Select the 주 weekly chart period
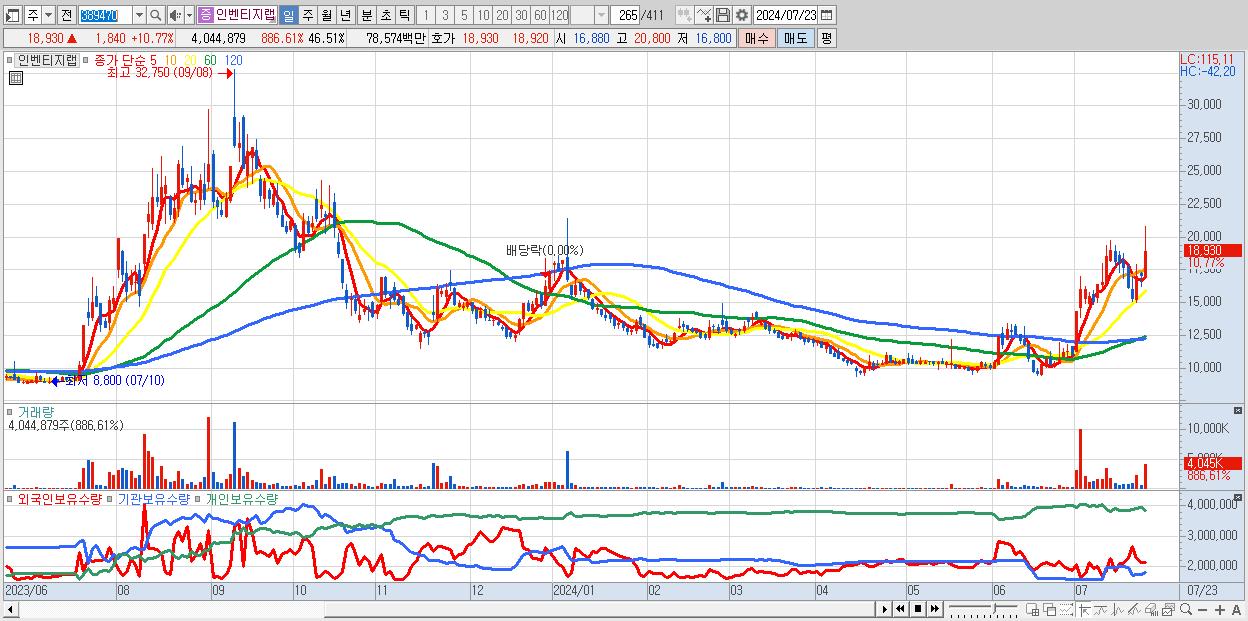 pyautogui.click(x=307, y=15)
